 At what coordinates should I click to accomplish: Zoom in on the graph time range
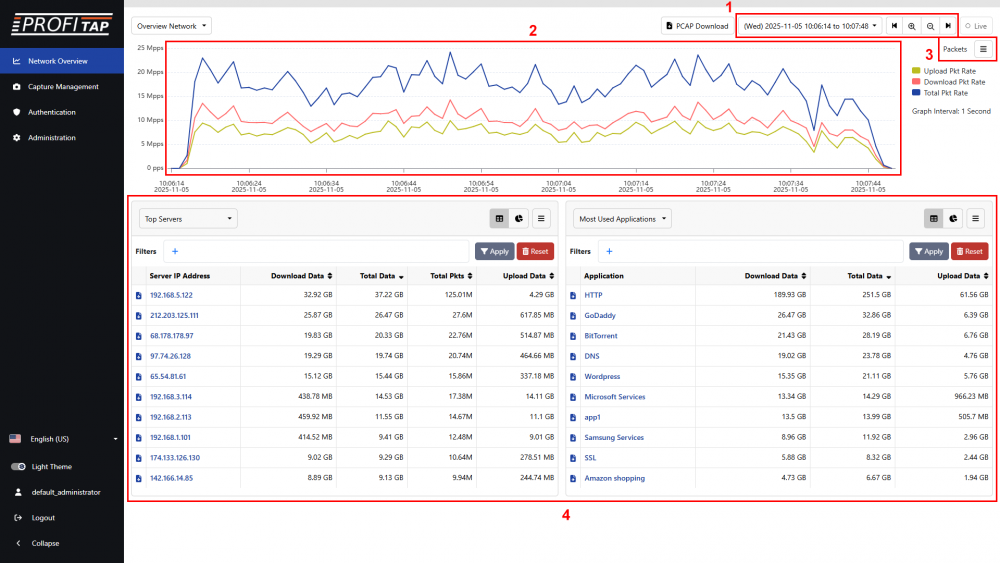click(912, 25)
